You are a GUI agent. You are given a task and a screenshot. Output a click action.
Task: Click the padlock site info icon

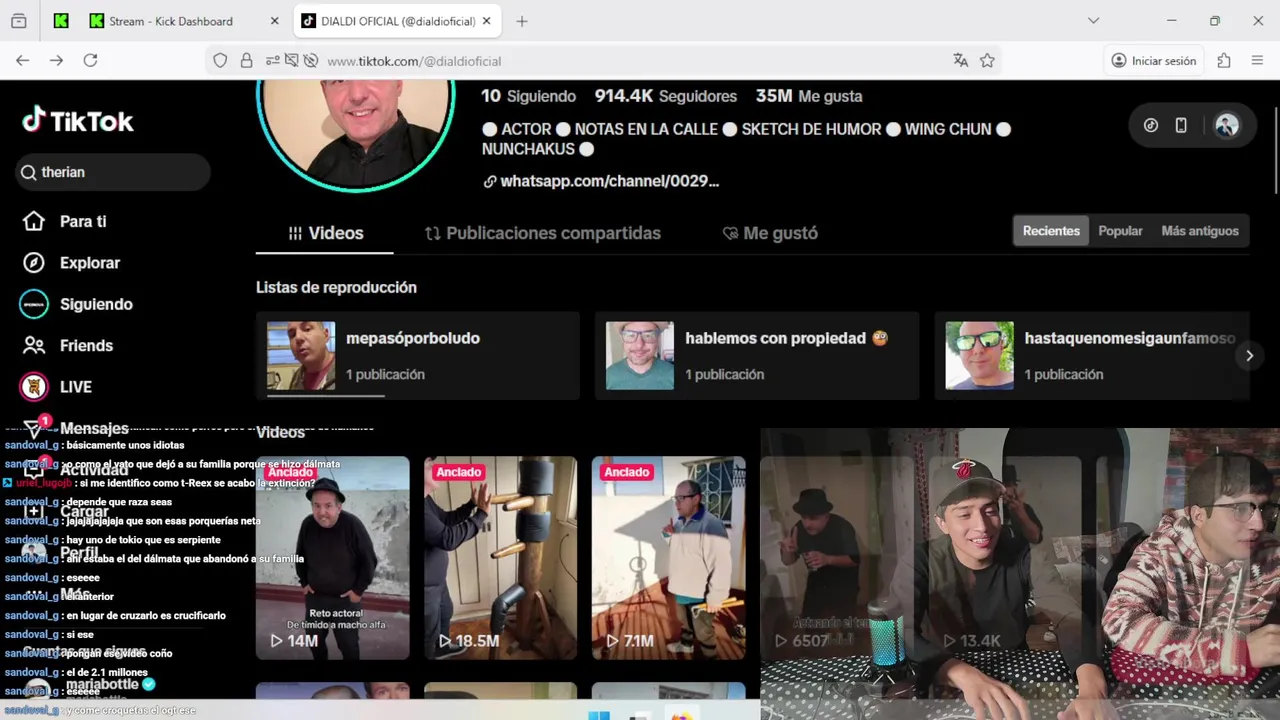tap(246, 61)
